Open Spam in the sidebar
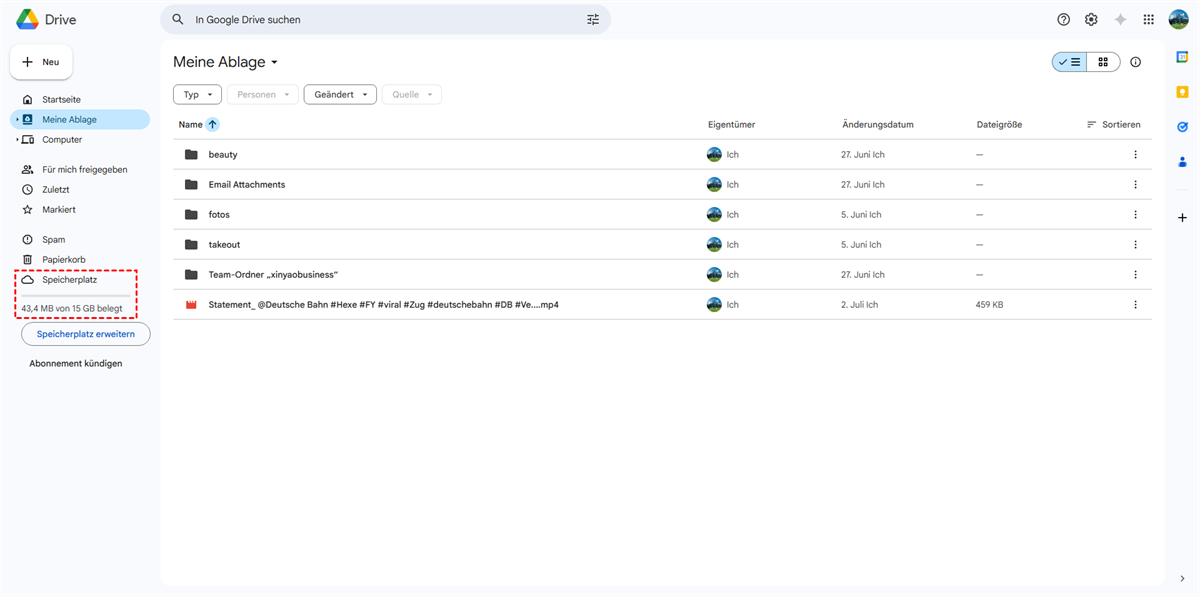Image resolution: width=1200 pixels, height=596 pixels. (x=54, y=240)
